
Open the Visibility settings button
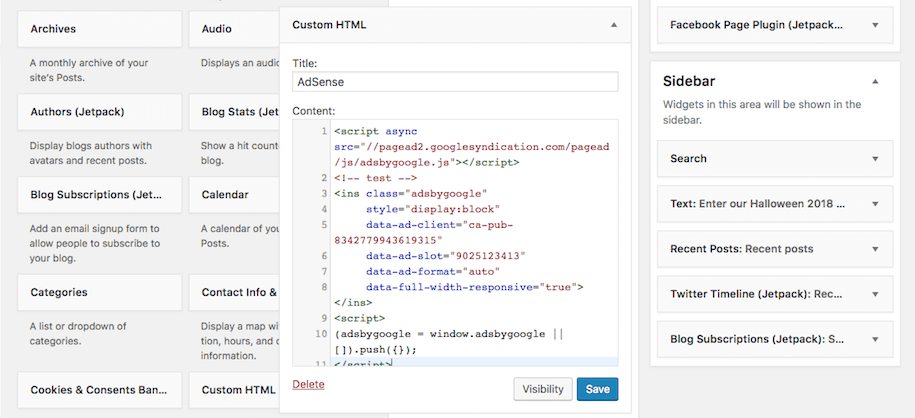click(x=543, y=389)
